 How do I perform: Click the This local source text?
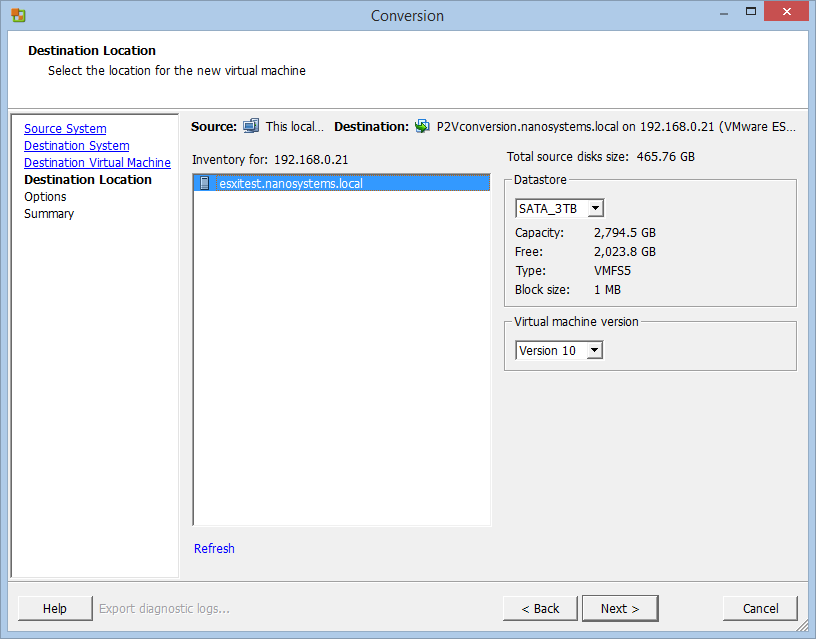coord(295,126)
